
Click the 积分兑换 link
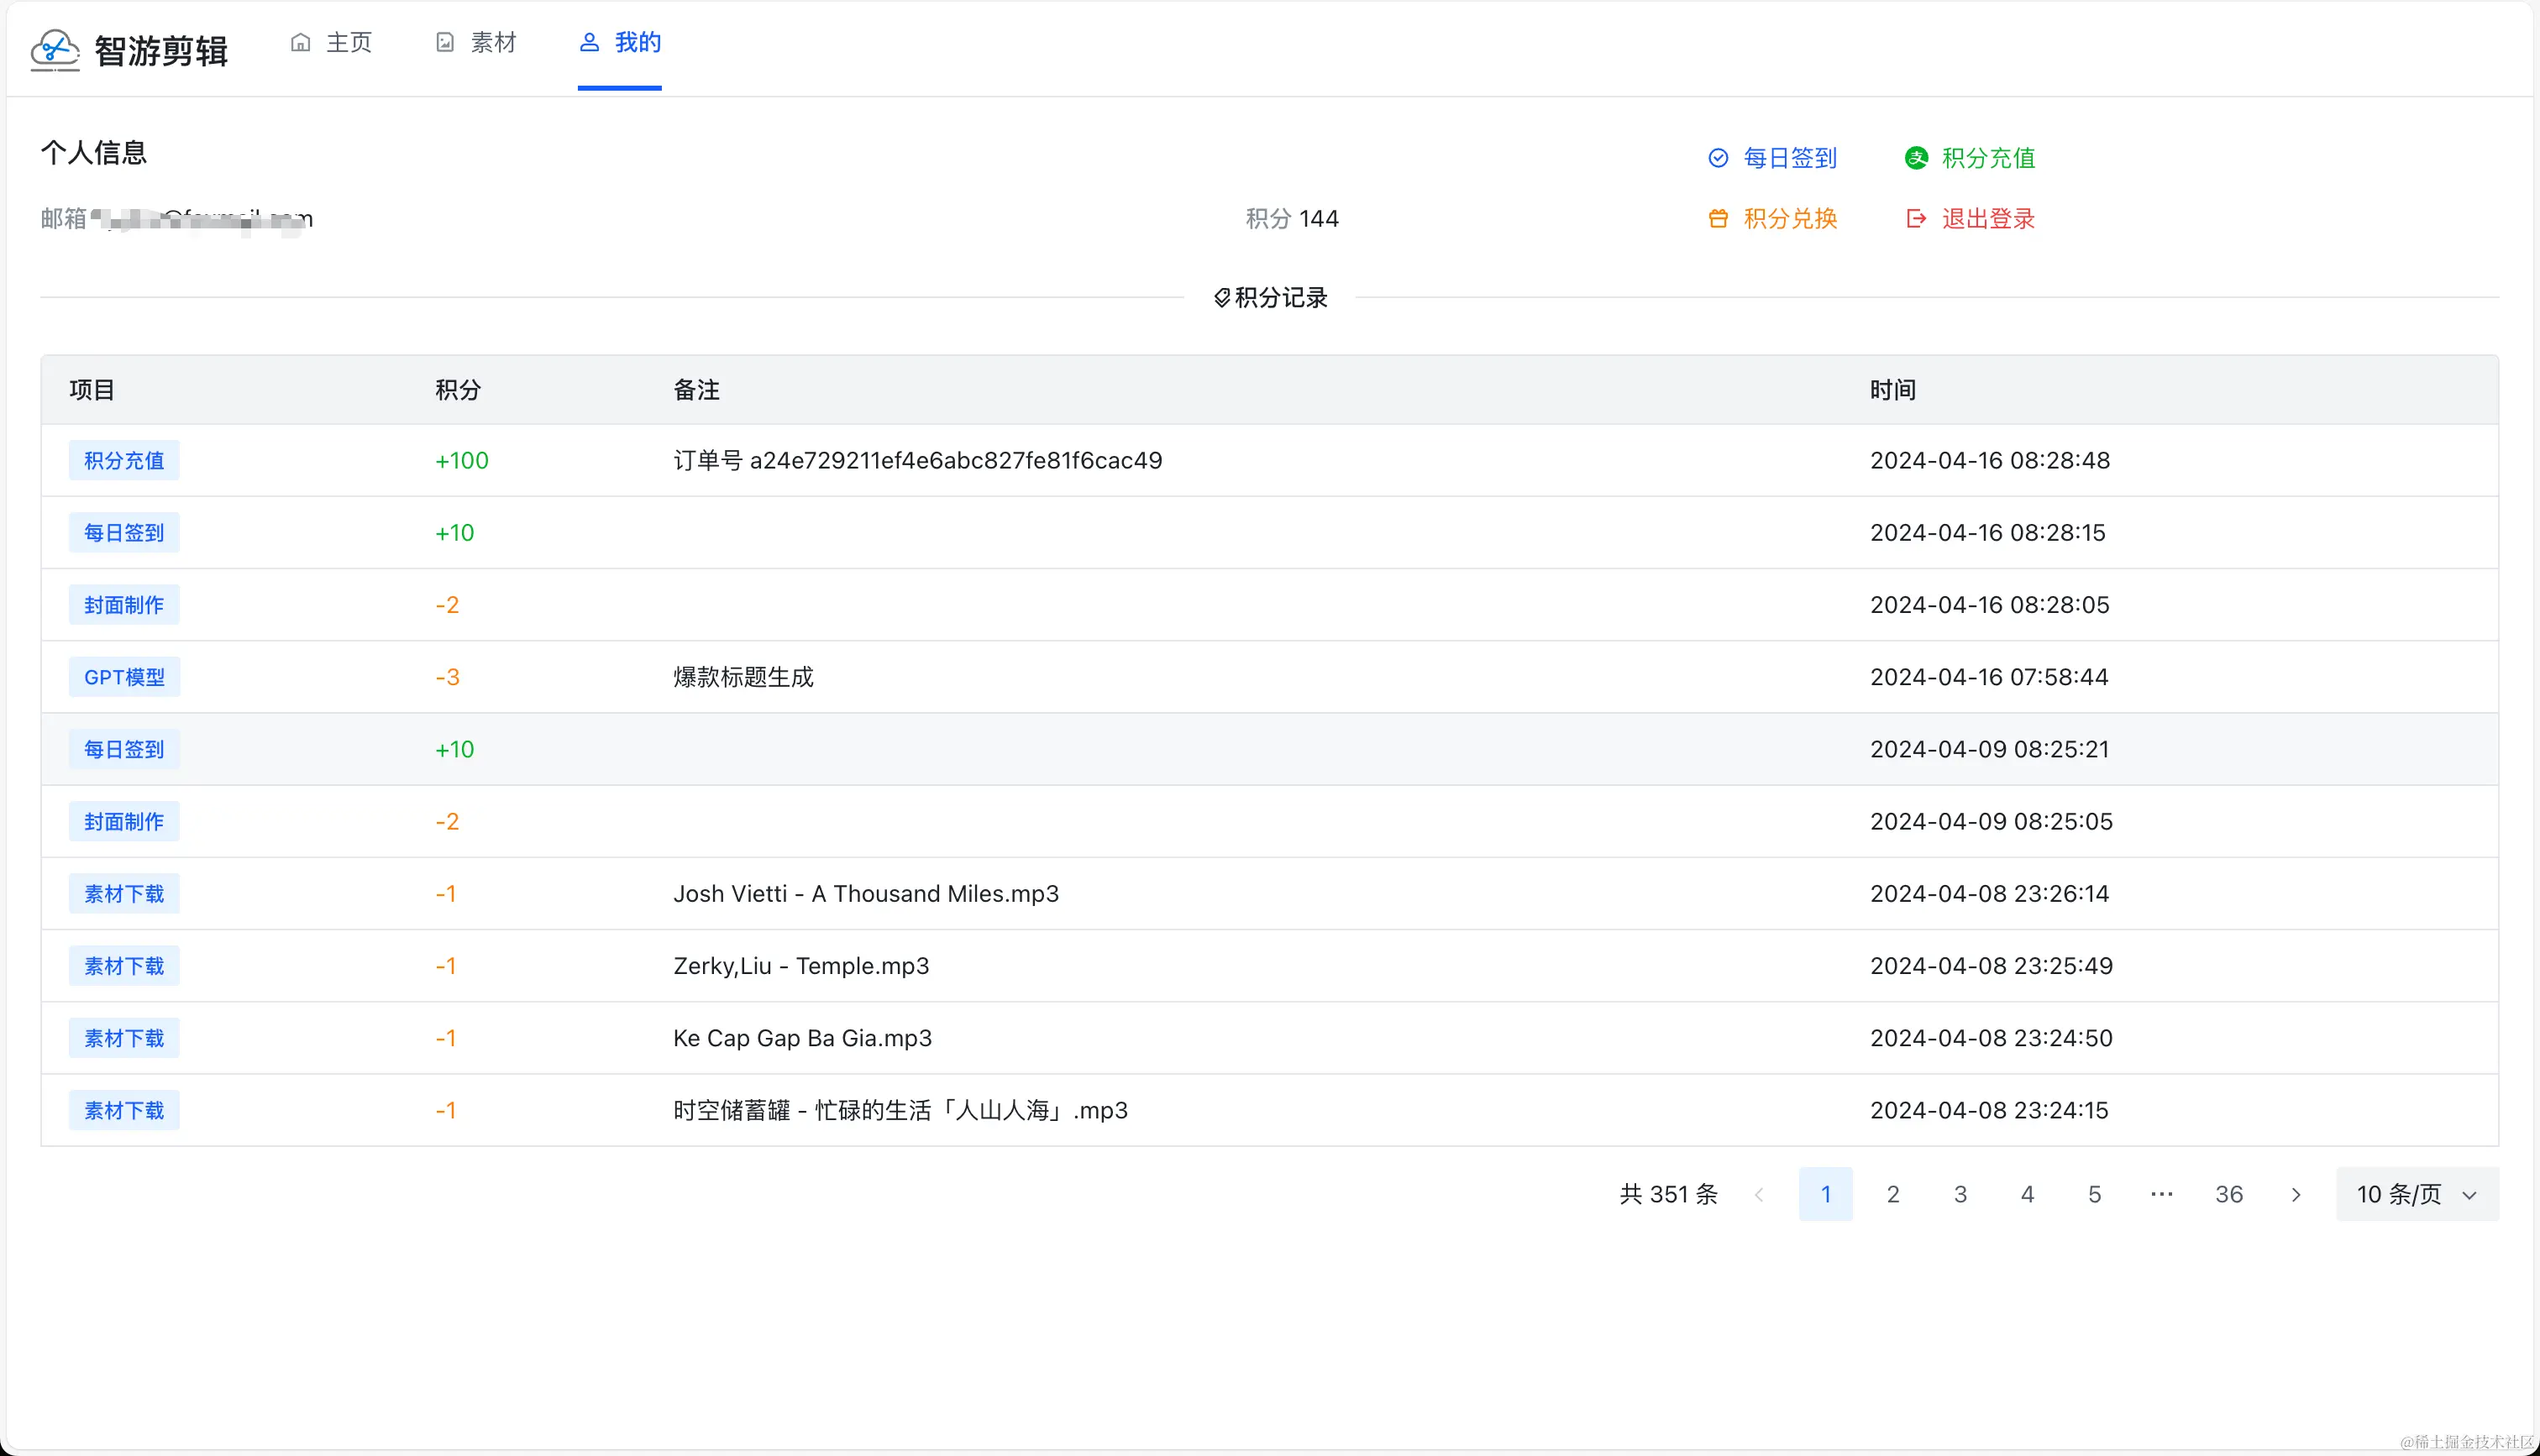1790,219
